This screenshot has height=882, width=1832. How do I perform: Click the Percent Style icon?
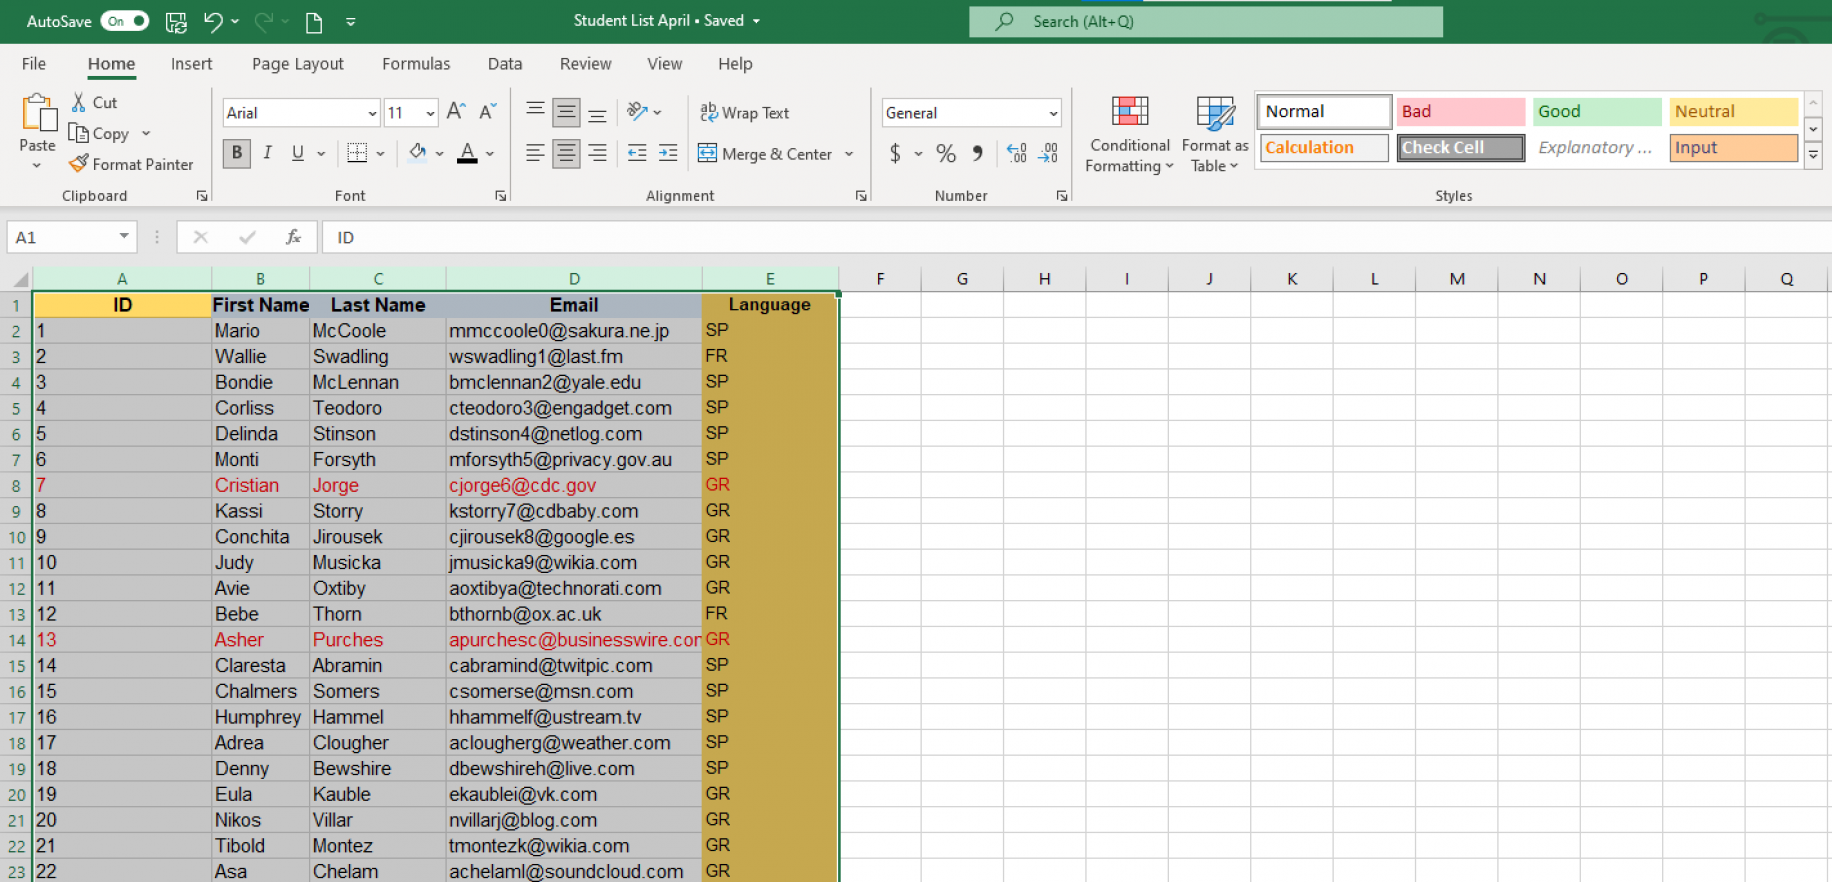(946, 153)
